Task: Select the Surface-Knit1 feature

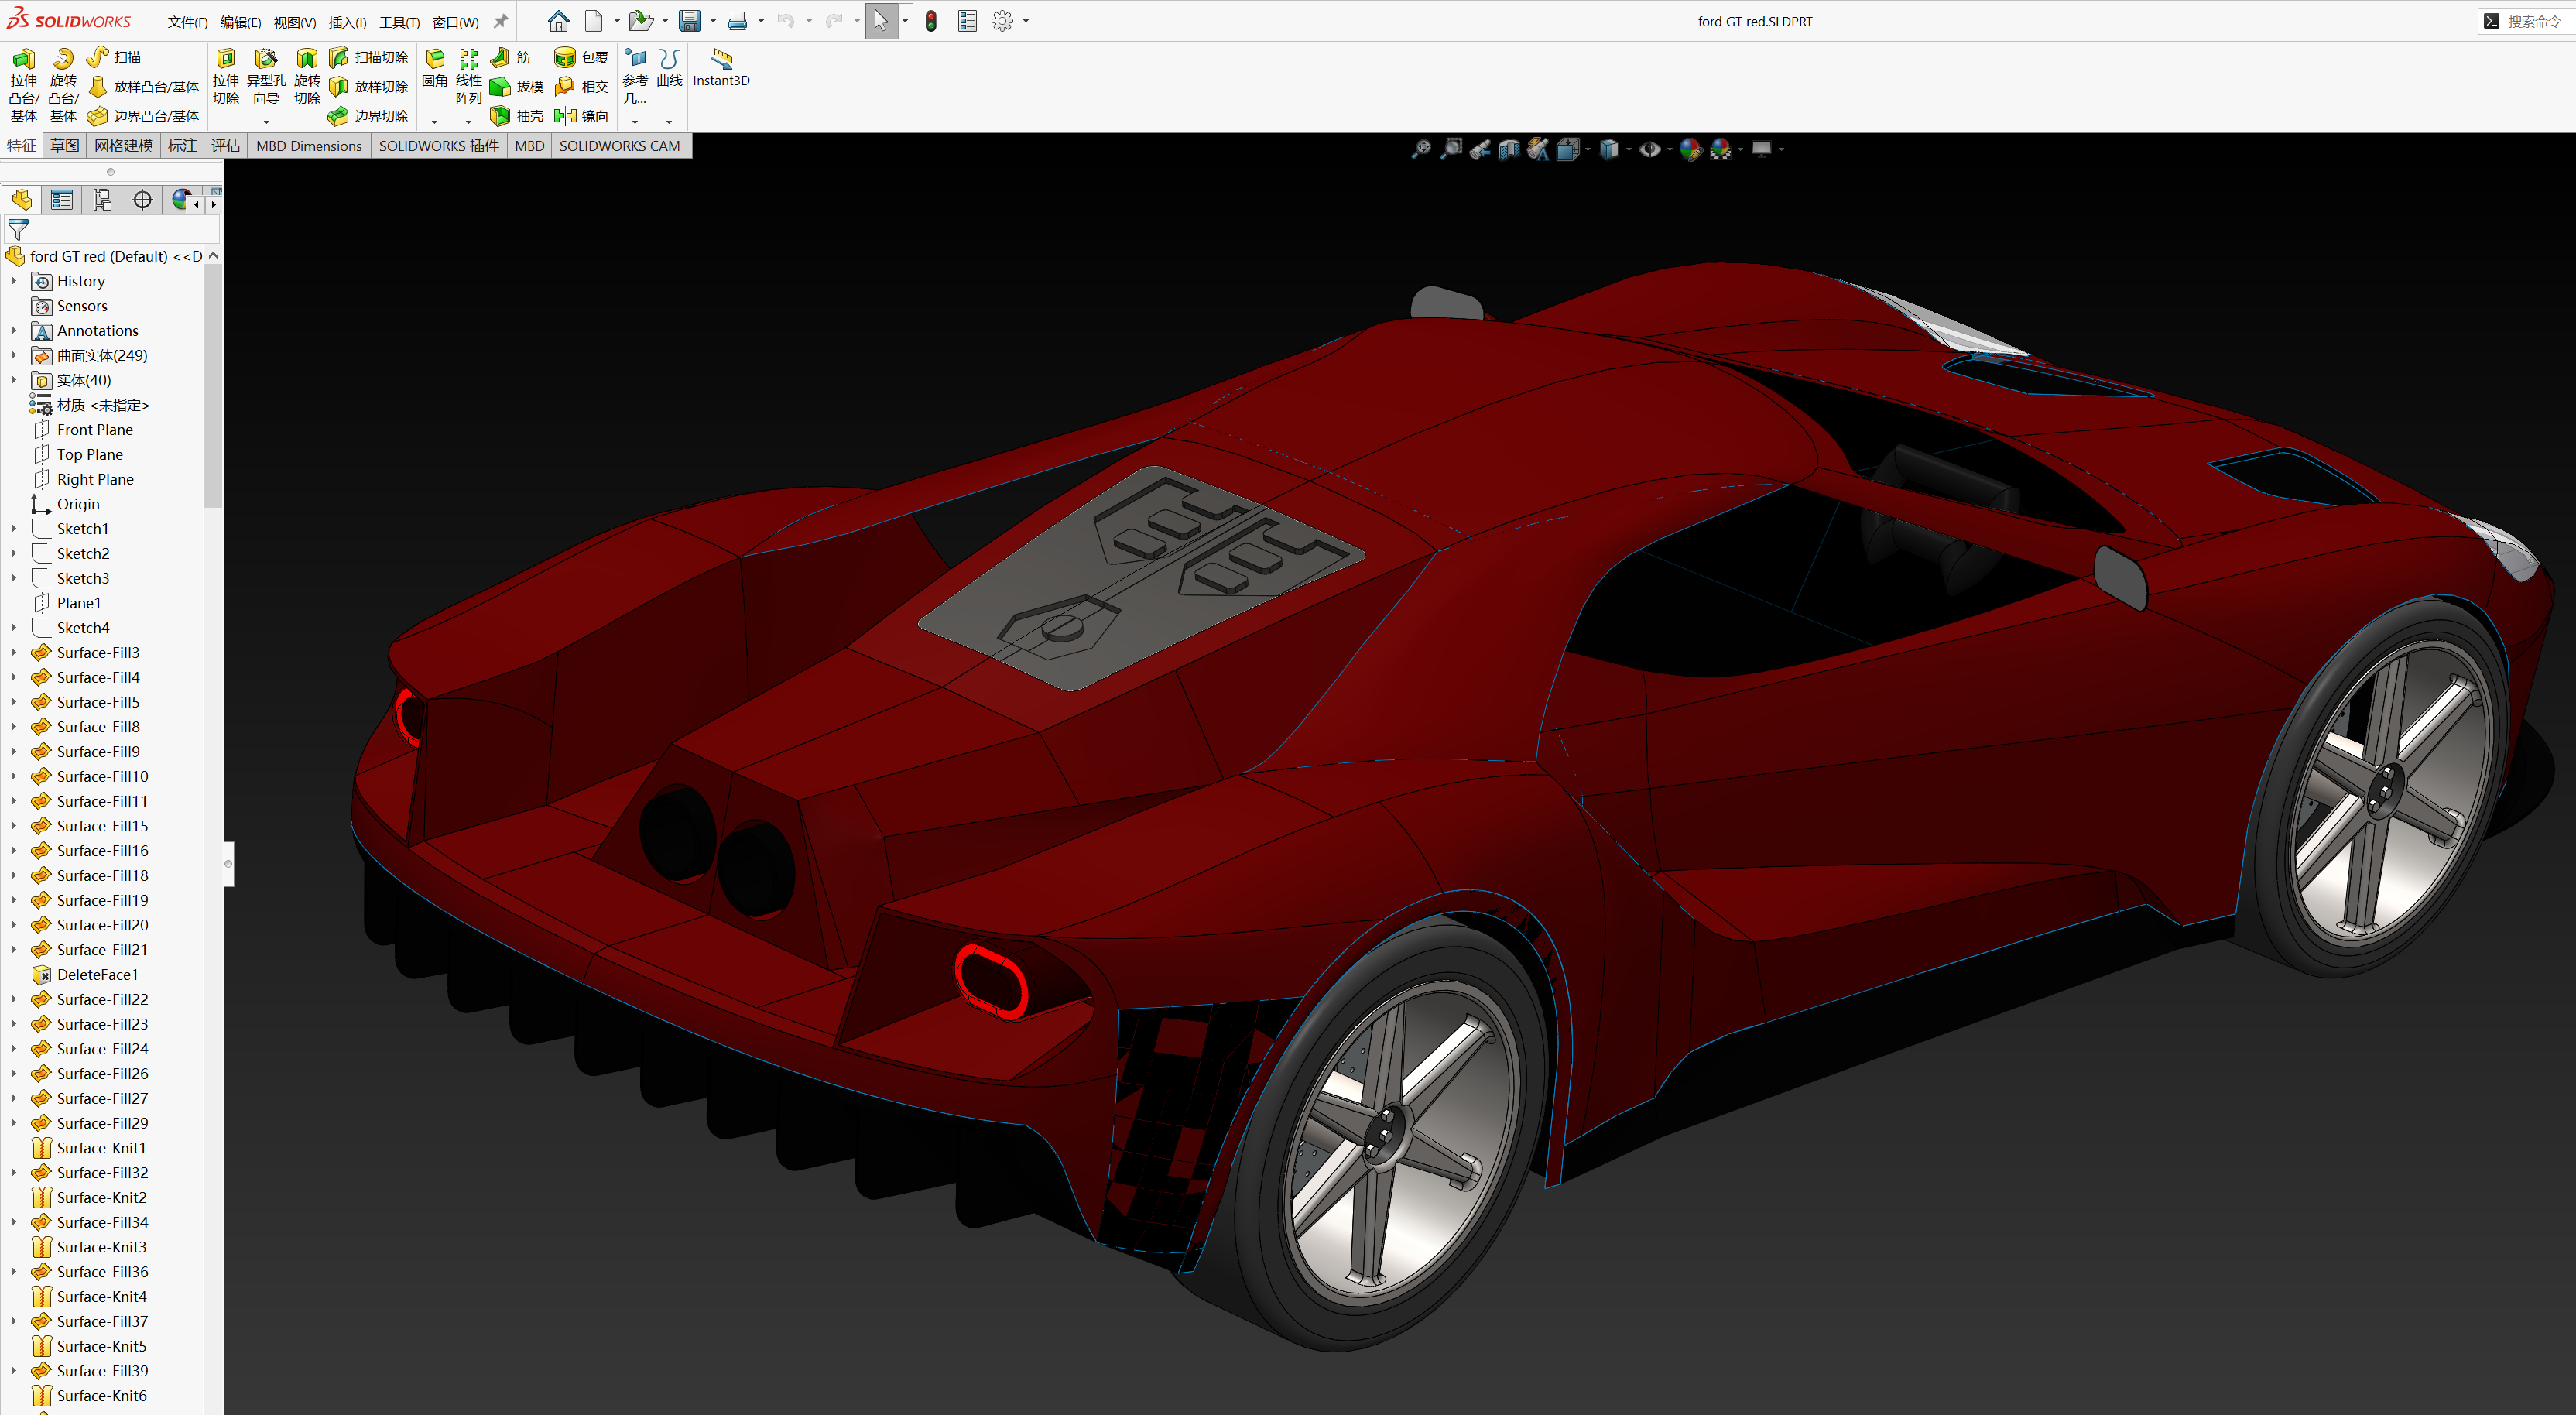Action: point(101,1148)
